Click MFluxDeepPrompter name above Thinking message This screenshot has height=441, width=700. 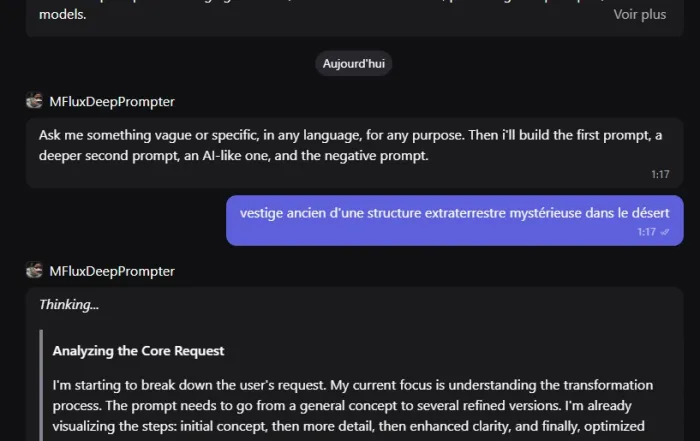pos(112,271)
